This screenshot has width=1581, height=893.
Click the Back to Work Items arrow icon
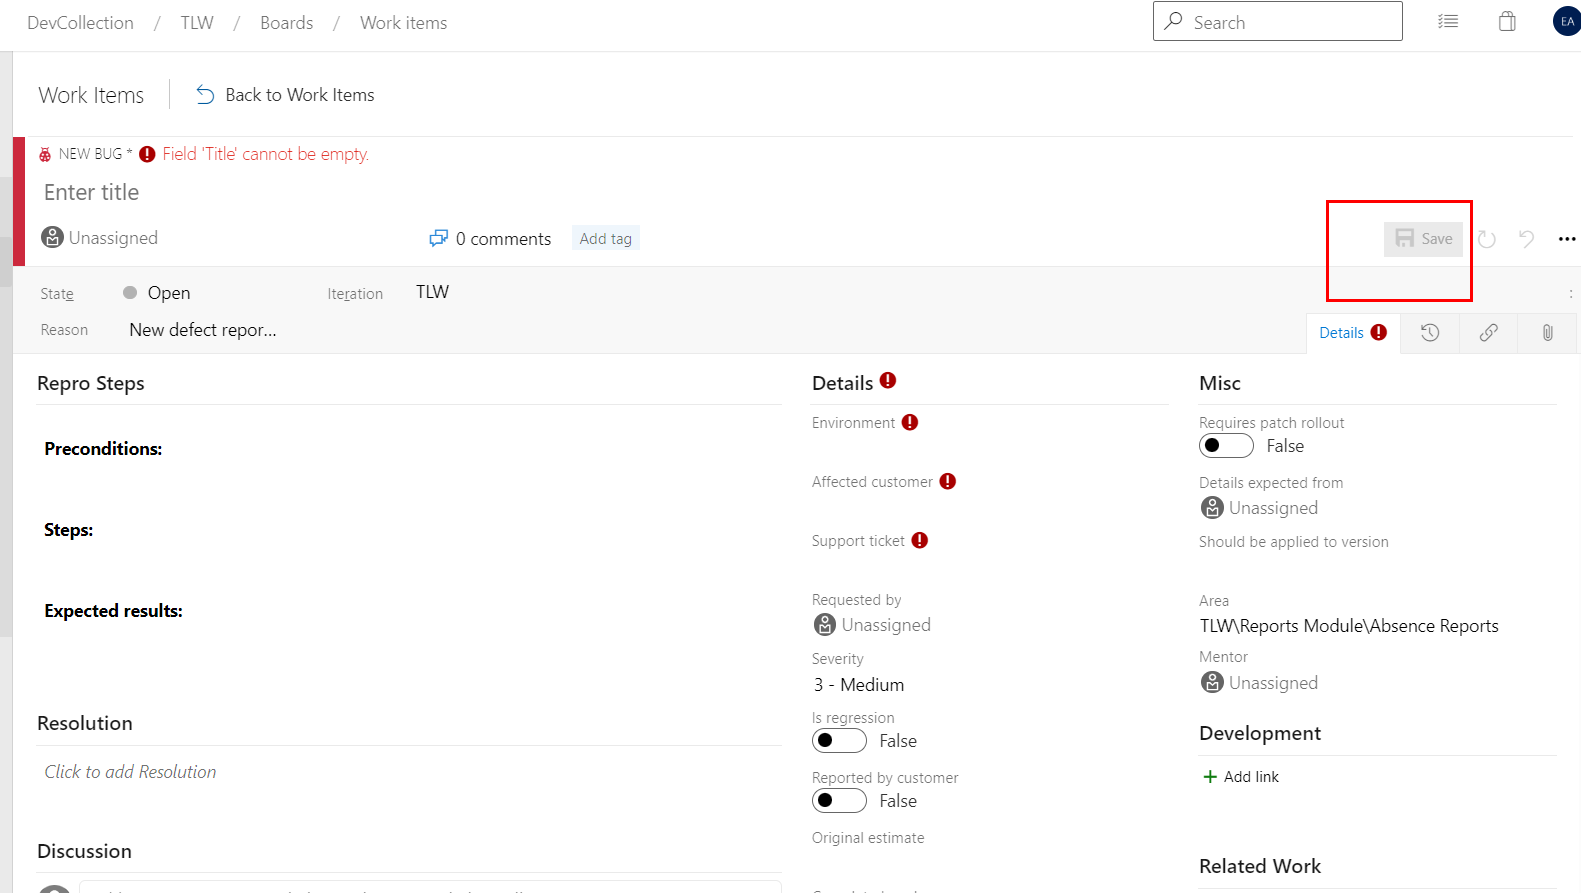coord(205,95)
